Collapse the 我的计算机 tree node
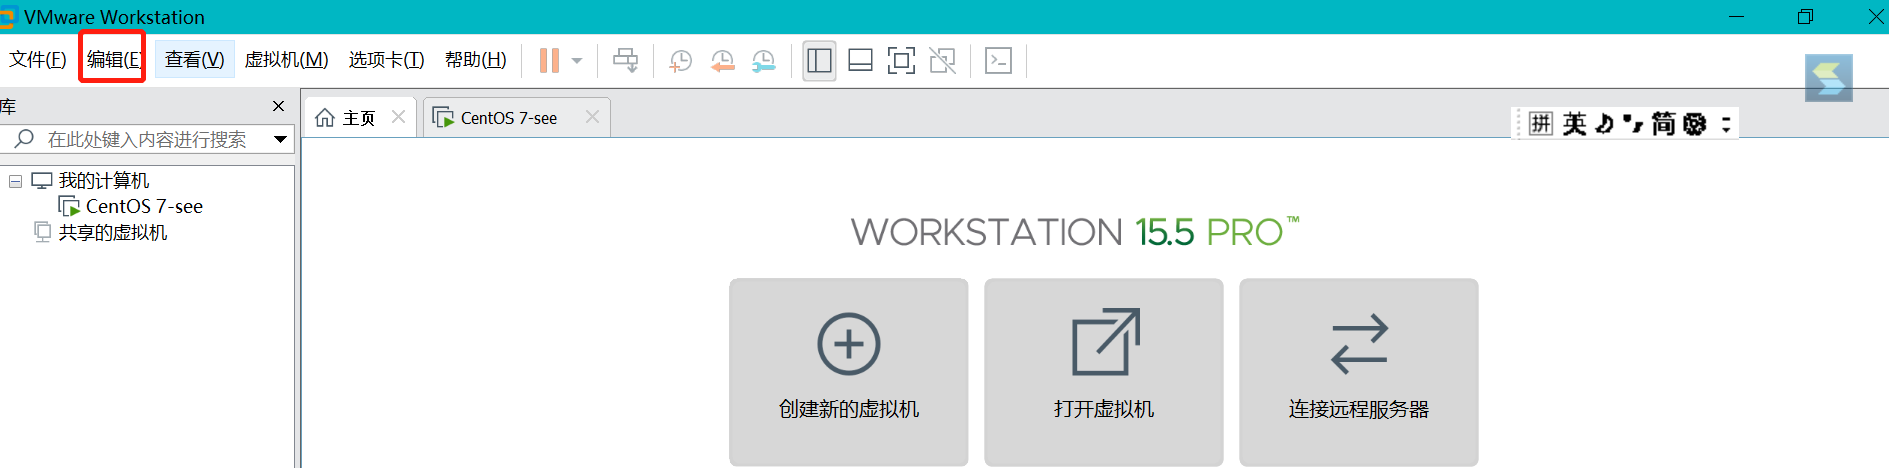Image resolution: width=1889 pixels, height=468 pixels. tap(15, 181)
